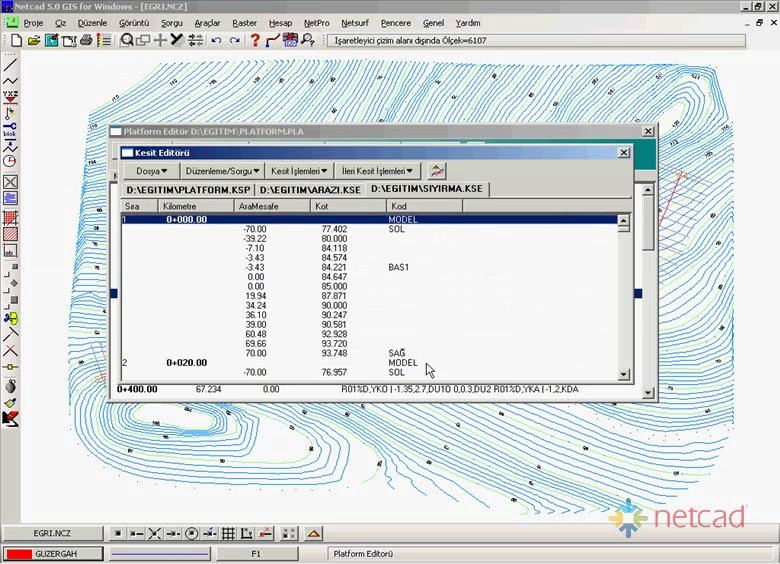The width and height of the screenshot is (780, 564).
Task: Open the Çiz menu
Action: click(61, 23)
